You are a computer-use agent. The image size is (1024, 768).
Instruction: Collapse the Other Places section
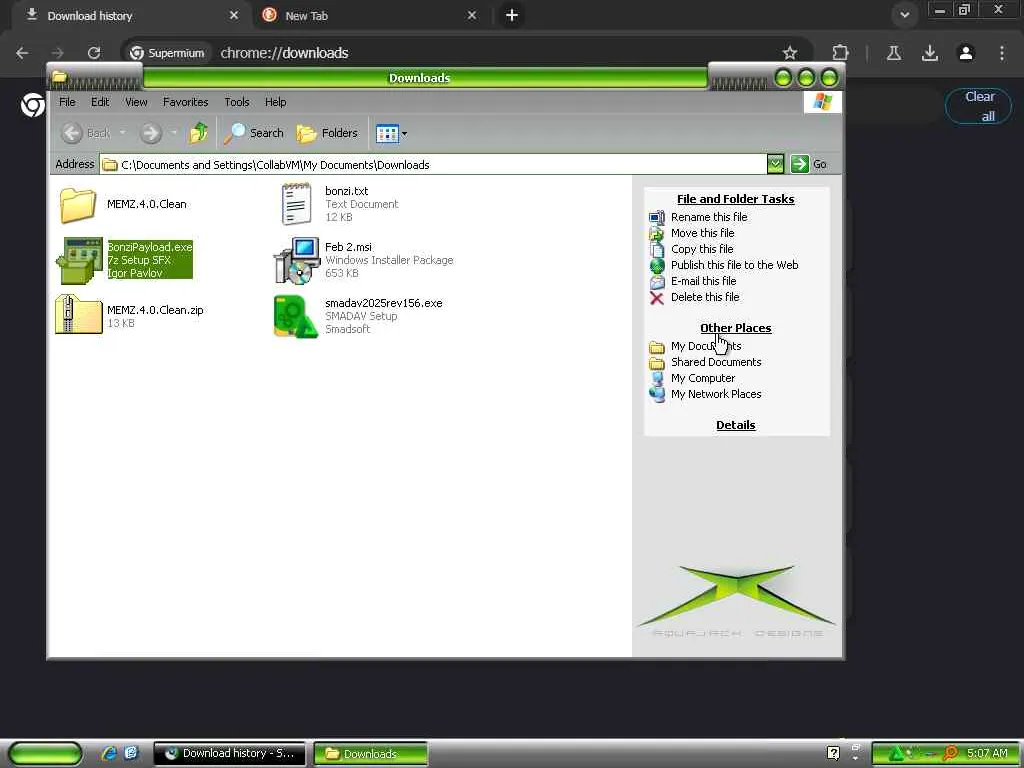tap(735, 328)
